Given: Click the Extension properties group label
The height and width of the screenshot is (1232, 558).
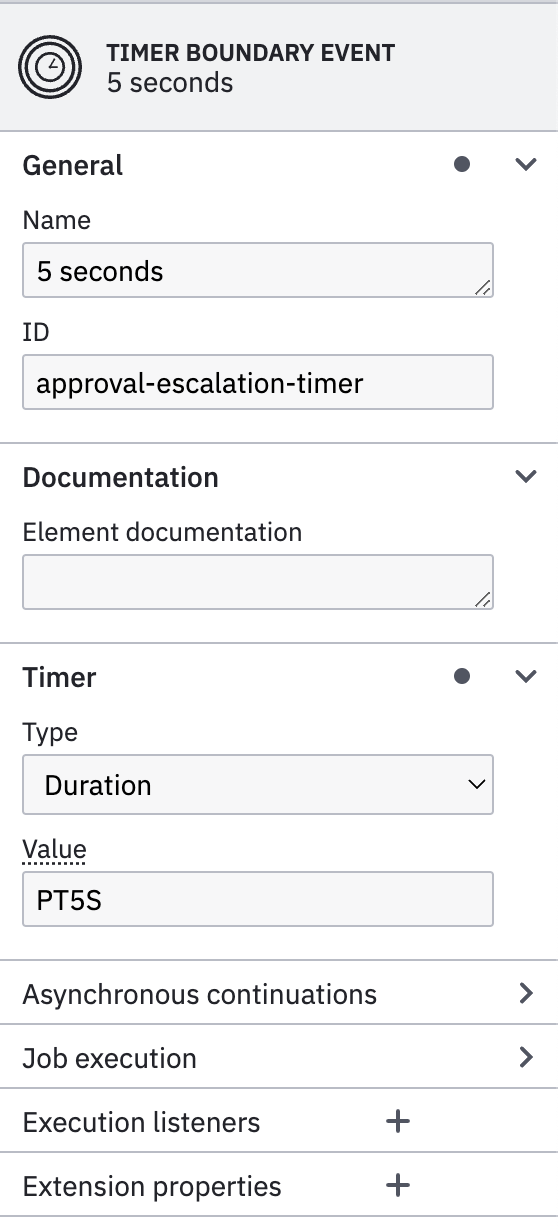Looking at the screenshot, I should click(x=152, y=1186).
